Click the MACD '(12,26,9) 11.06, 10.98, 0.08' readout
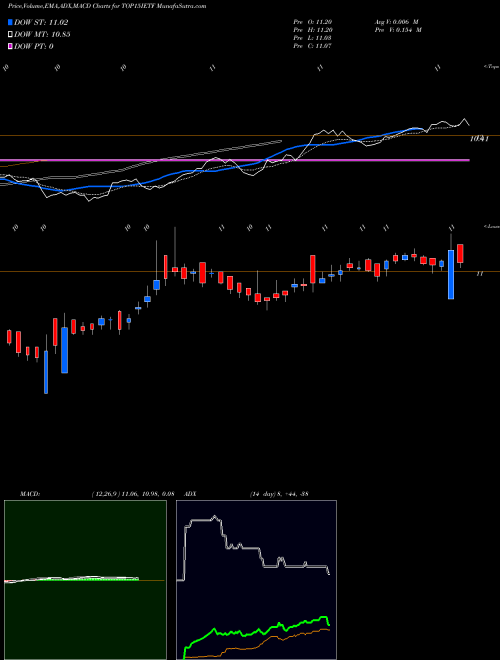Image resolution: width=500 pixels, height=660 pixels. click(133, 494)
